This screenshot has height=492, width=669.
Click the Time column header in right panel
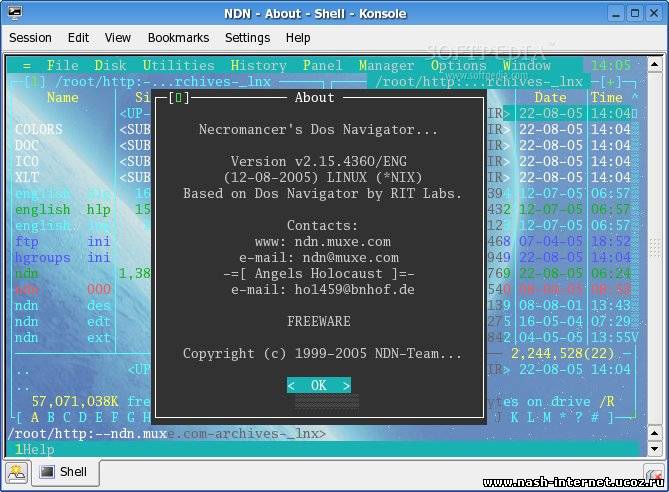tap(606, 98)
